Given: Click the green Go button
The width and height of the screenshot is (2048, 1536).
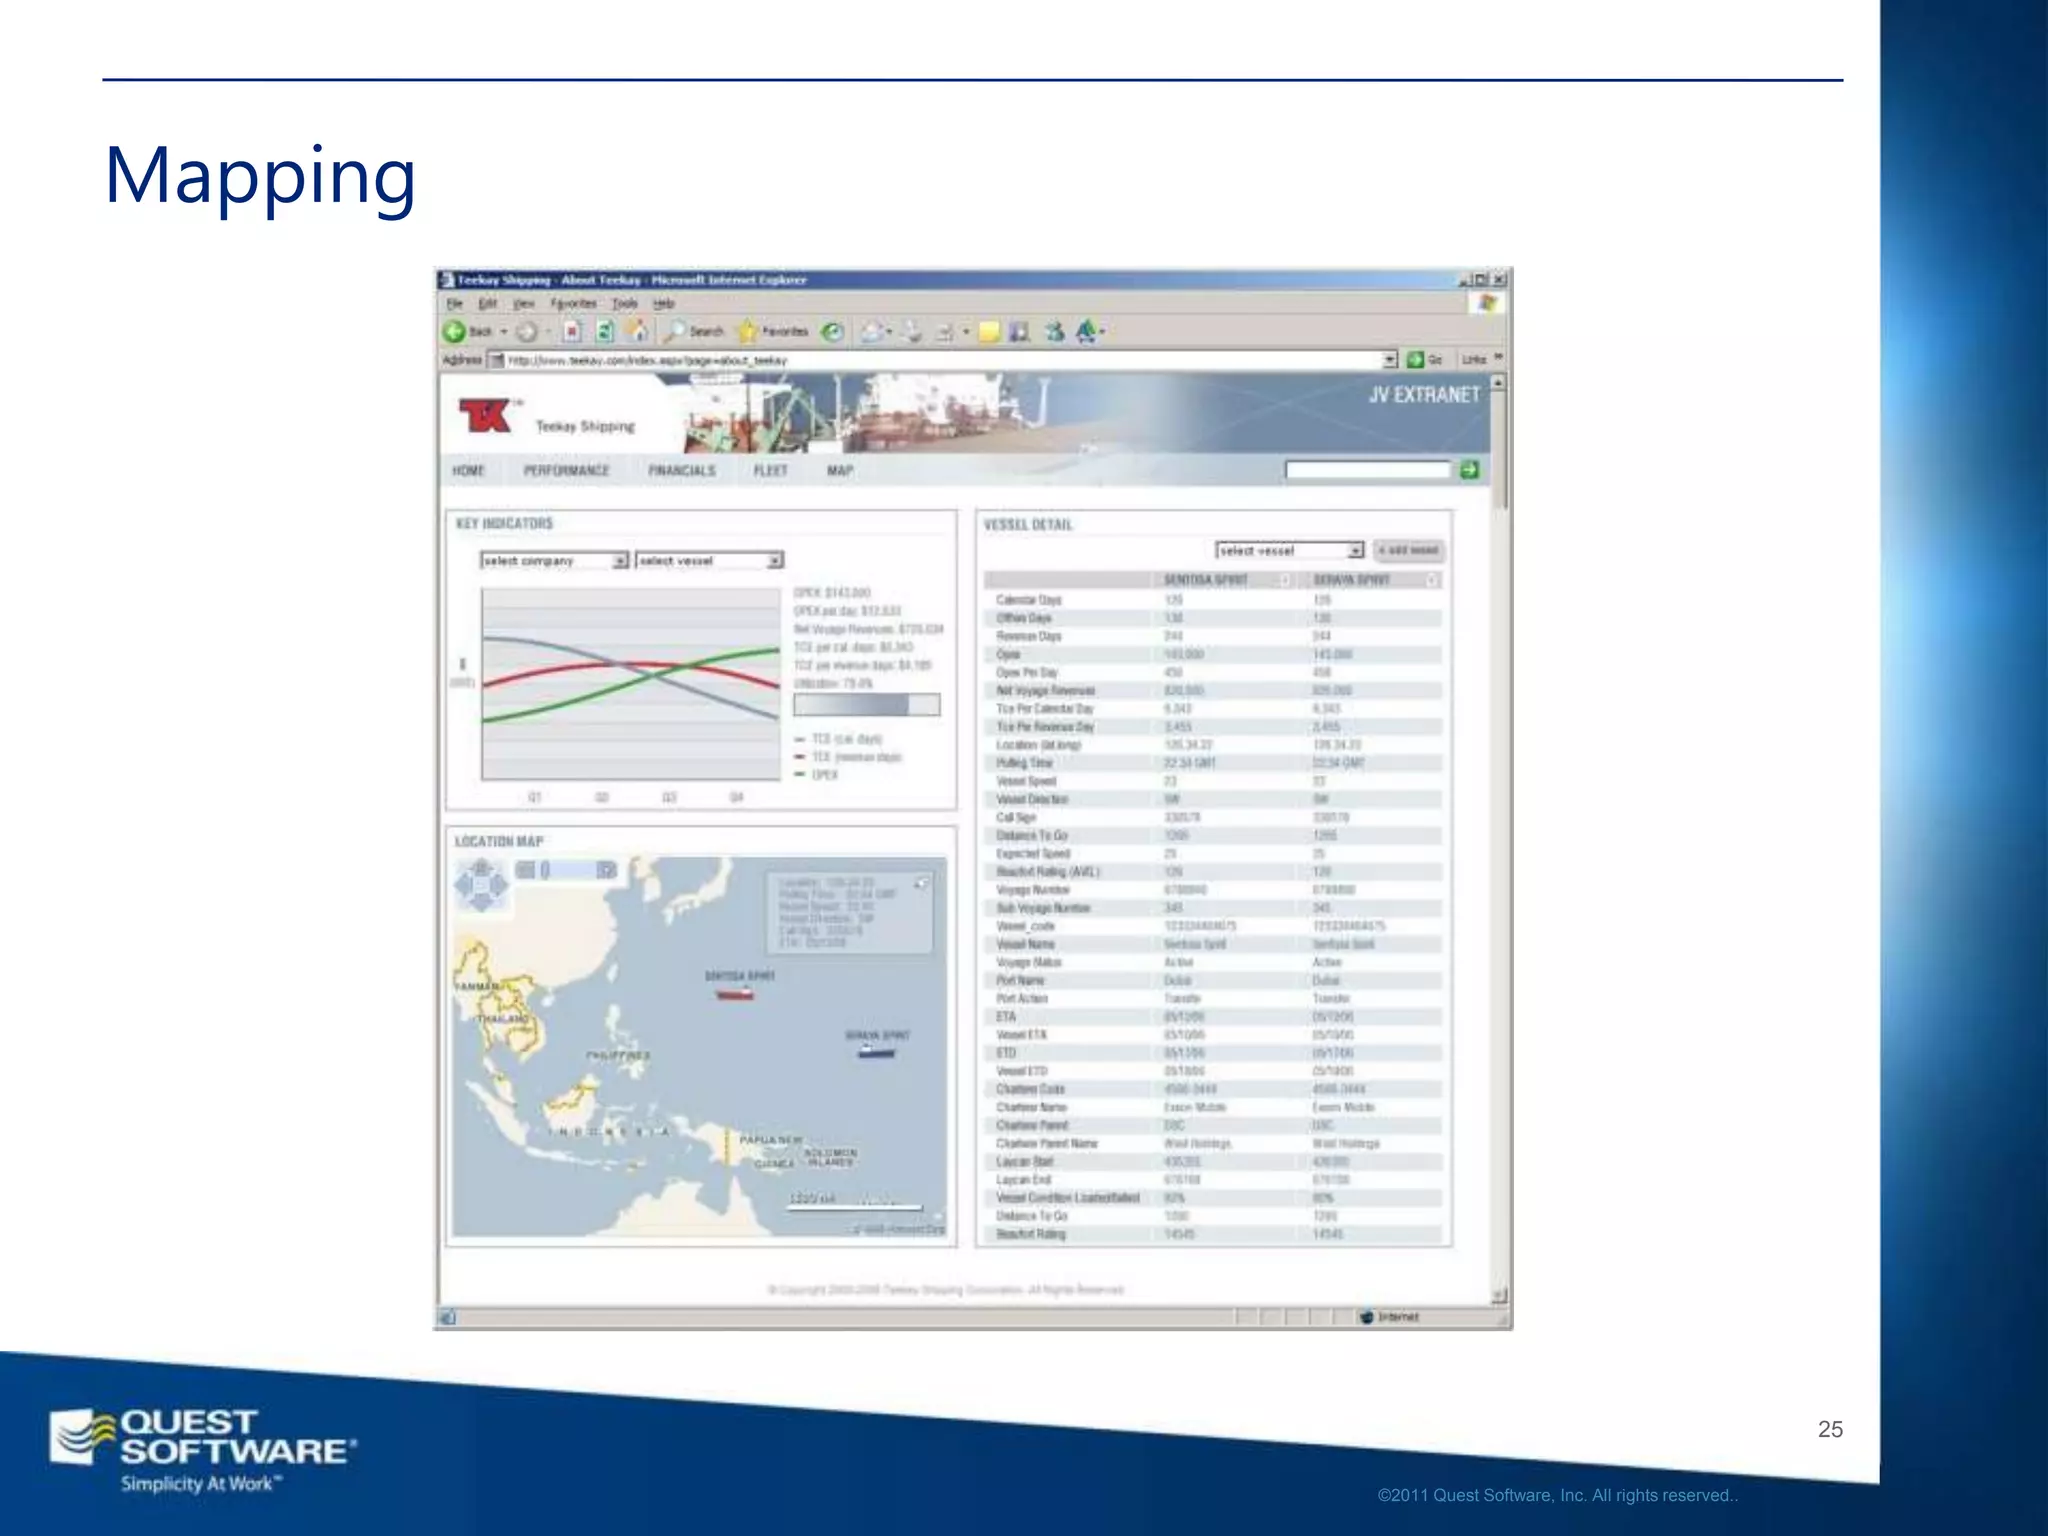Looking at the screenshot, I should coord(1425,360).
